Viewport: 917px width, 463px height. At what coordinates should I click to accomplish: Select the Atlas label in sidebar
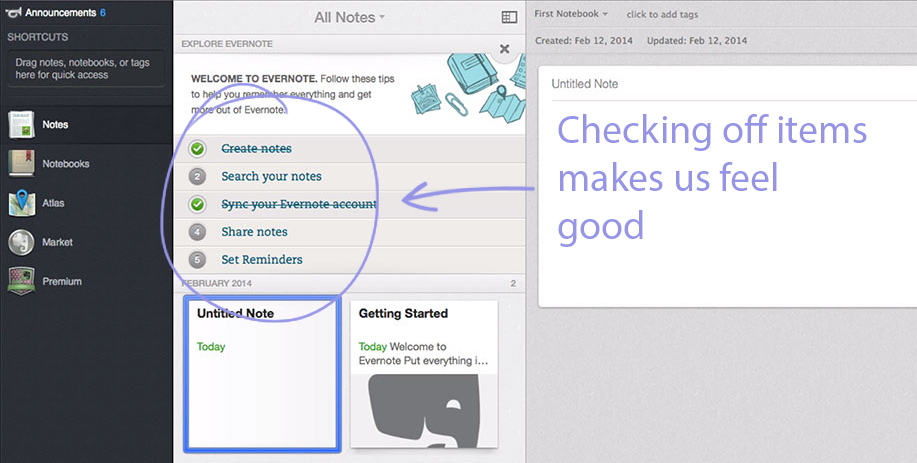tap(53, 203)
